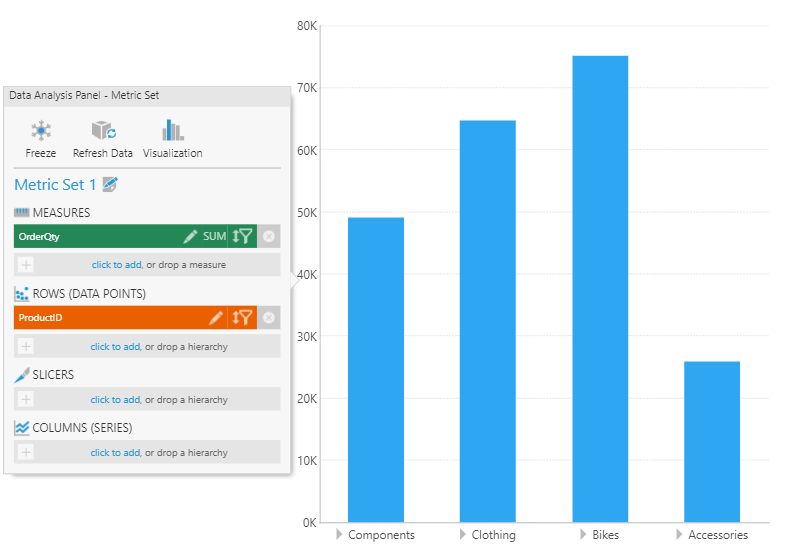Expand the Bikes category
The height and width of the screenshot is (555, 790).
pyautogui.click(x=584, y=535)
